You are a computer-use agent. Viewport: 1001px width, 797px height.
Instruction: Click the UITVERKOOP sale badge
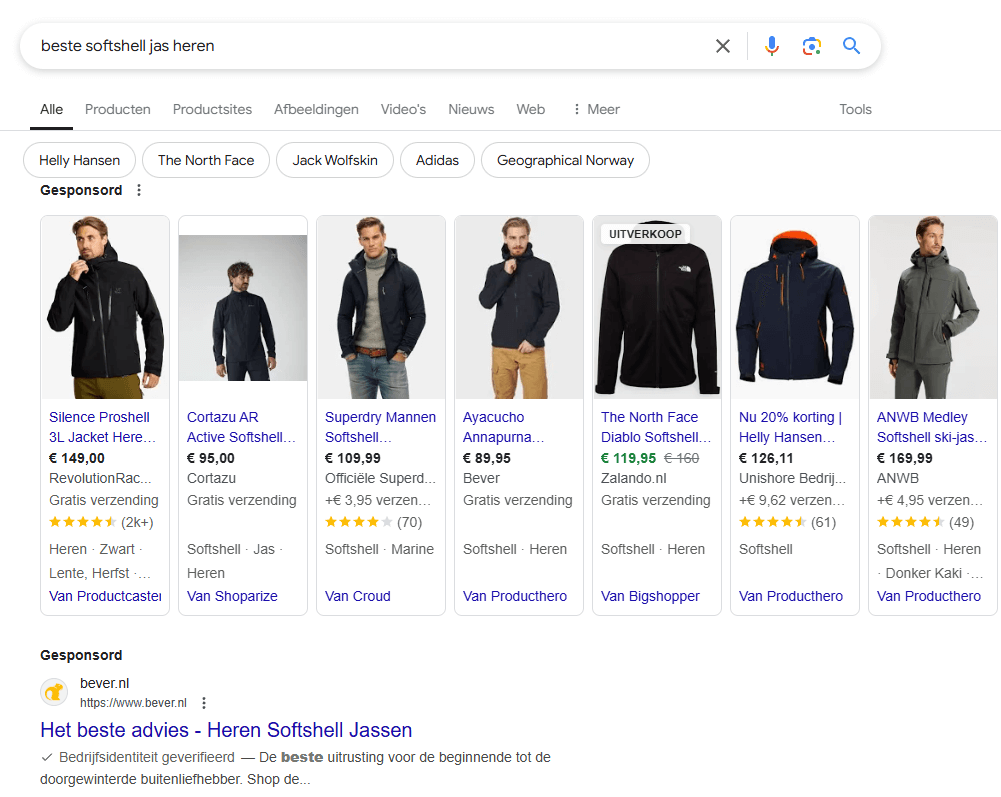click(645, 234)
